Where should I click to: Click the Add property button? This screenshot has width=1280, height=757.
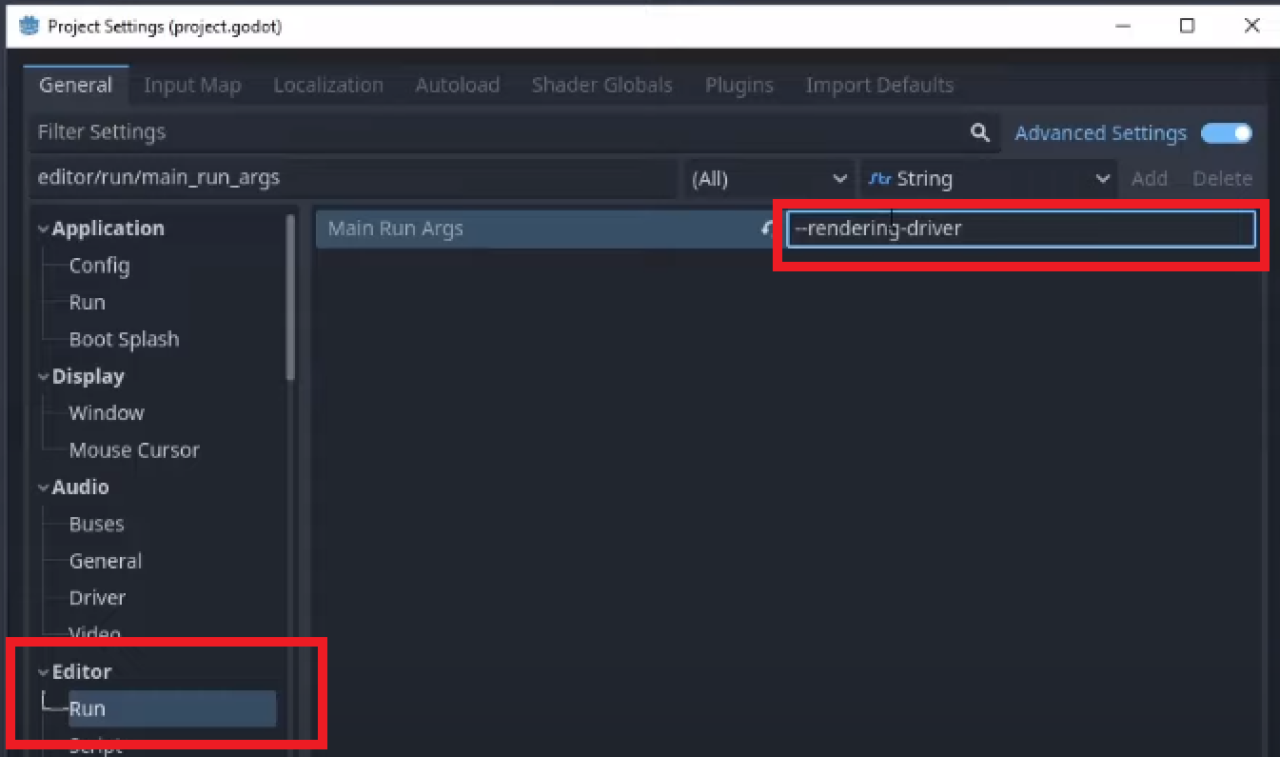[1149, 178]
